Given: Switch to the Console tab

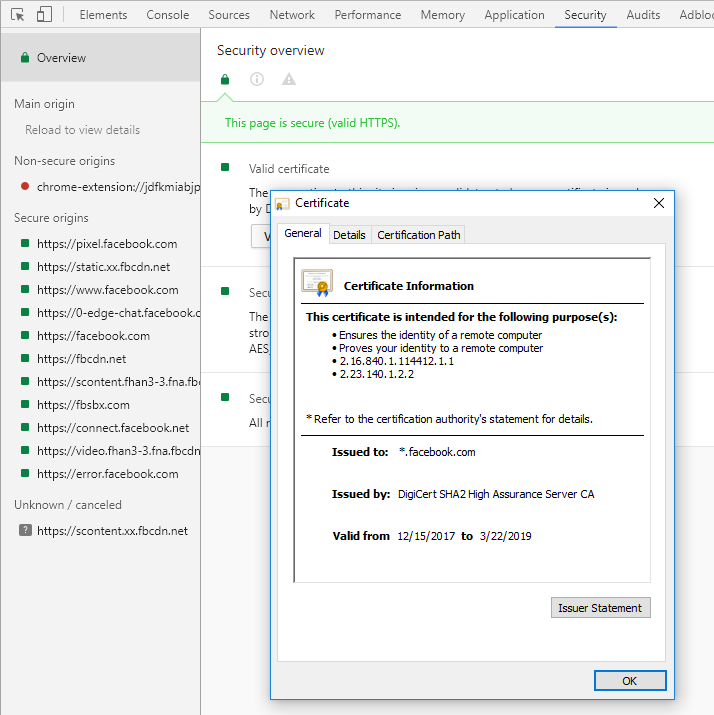Looking at the screenshot, I should 167,15.
